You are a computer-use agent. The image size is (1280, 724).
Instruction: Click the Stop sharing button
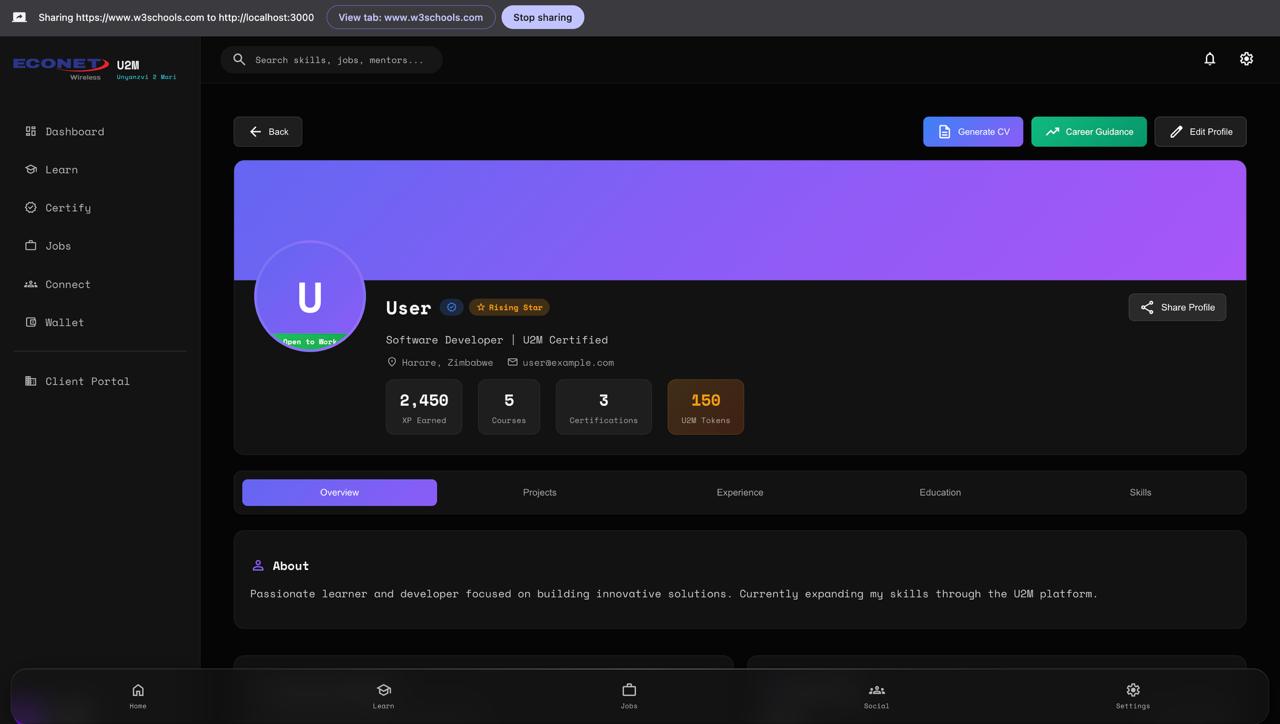point(543,17)
